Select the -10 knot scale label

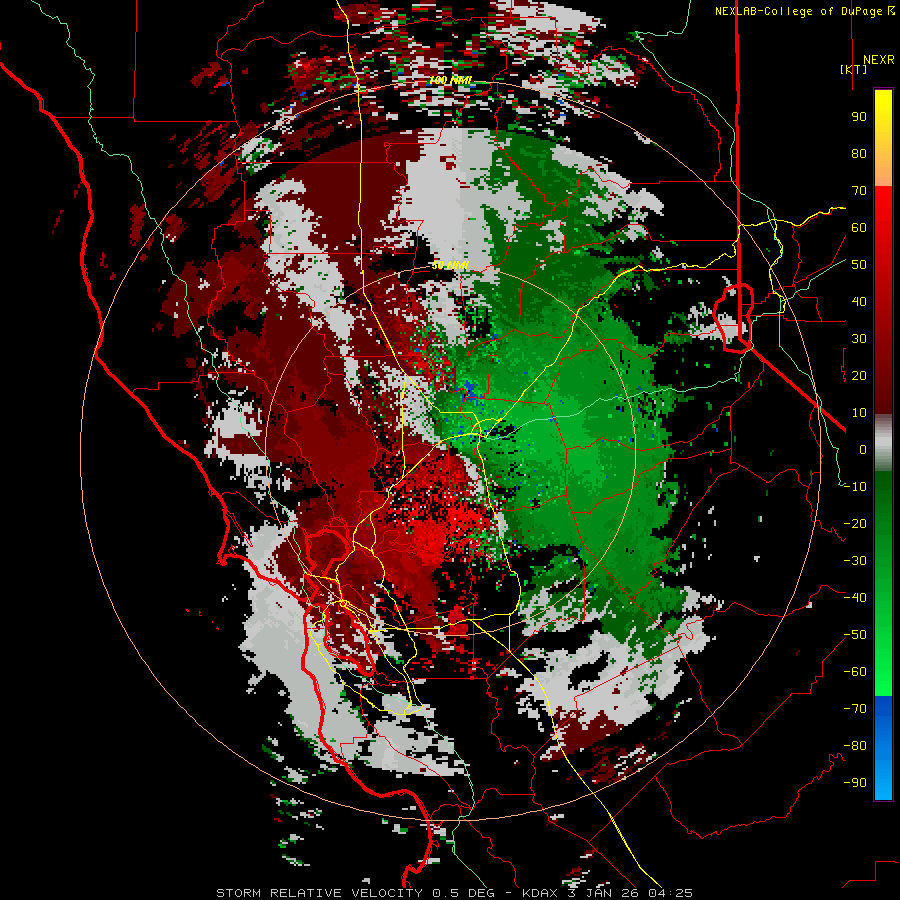click(x=855, y=487)
